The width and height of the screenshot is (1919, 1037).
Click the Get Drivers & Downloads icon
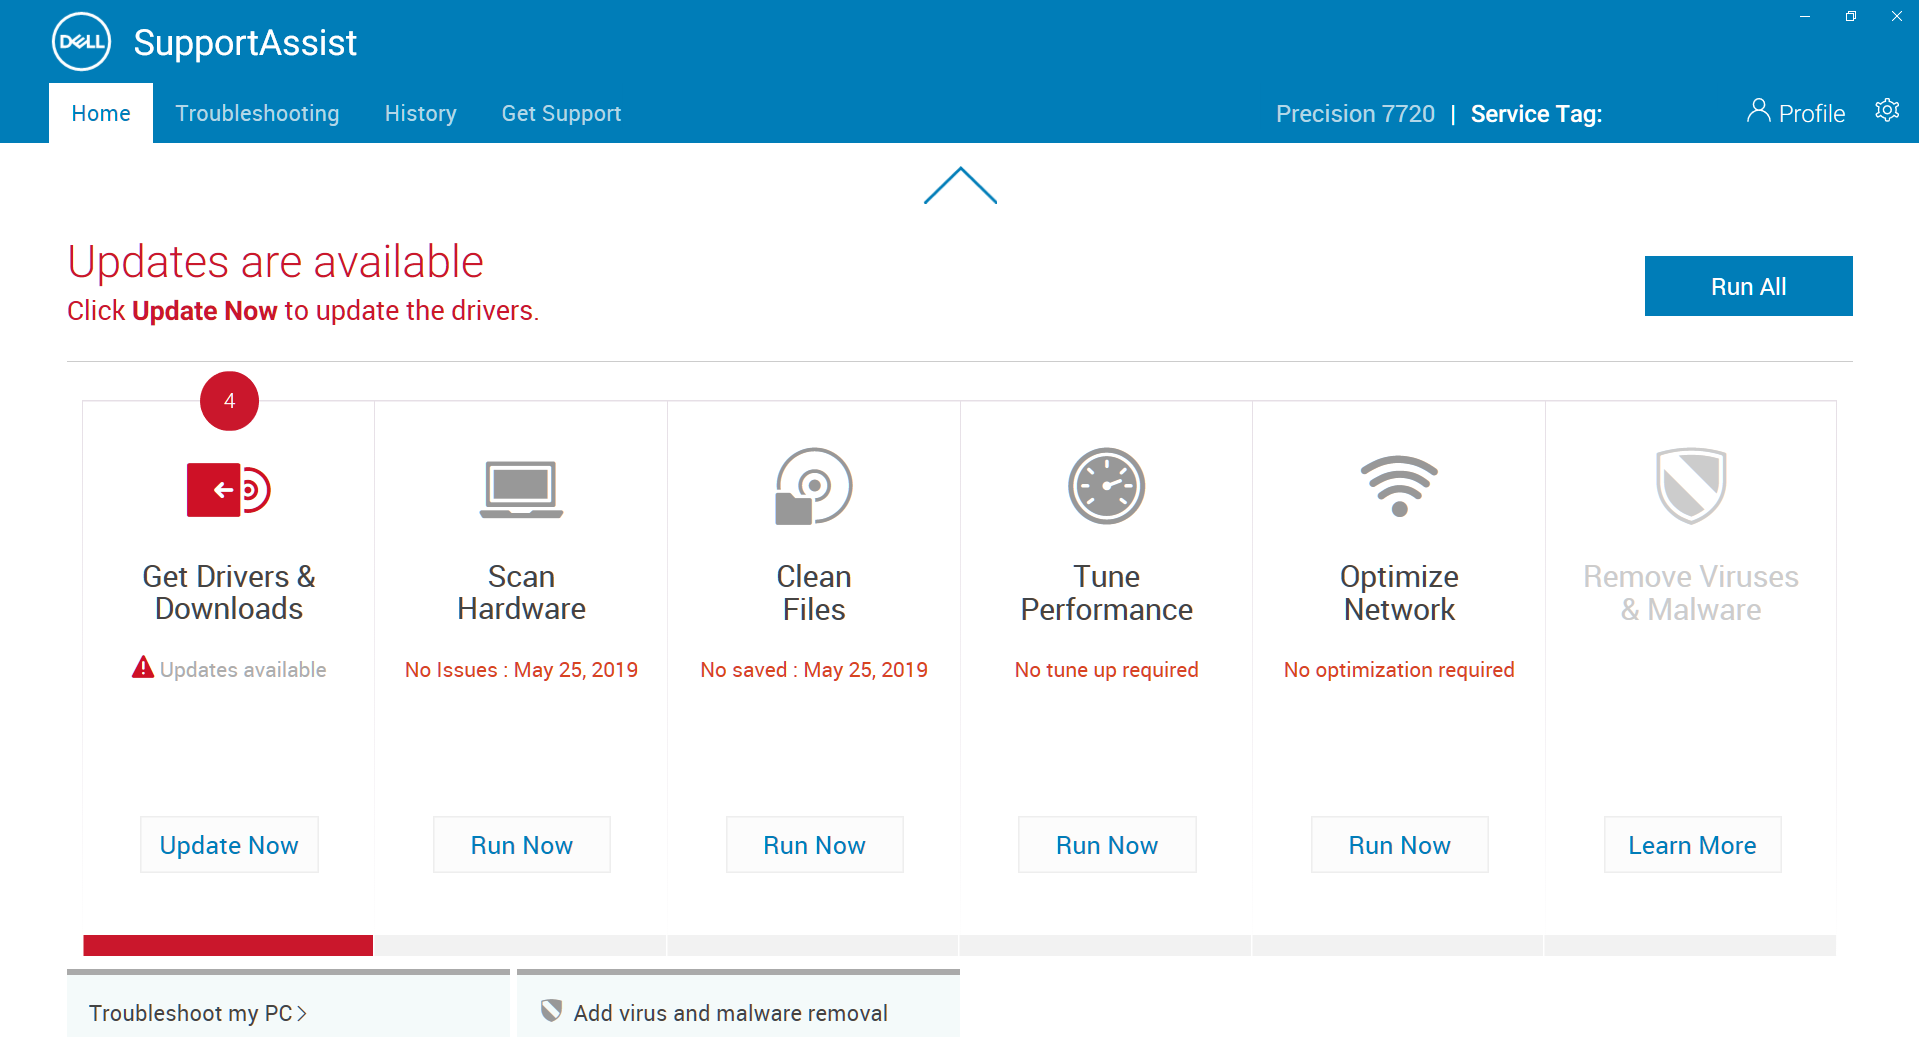(x=229, y=489)
